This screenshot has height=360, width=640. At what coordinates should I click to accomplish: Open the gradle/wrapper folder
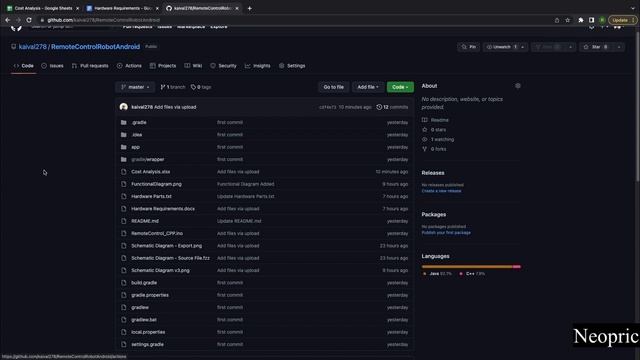click(148, 160)
